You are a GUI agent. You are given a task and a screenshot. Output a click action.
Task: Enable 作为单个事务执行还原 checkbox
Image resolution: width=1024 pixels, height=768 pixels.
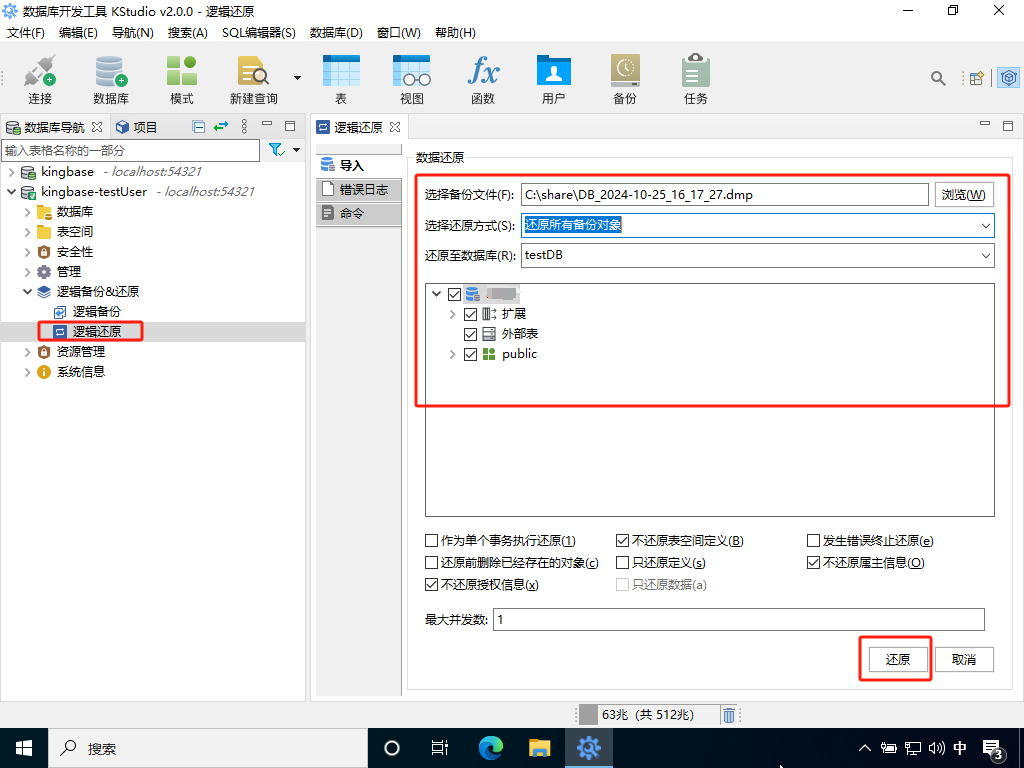click(432, 541)
